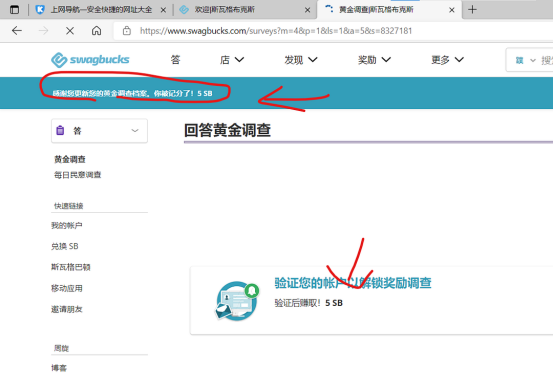The height and width of the screenshot is (375, 553).
Task: Open the tab actions menu icon
Action: (14, 10)
